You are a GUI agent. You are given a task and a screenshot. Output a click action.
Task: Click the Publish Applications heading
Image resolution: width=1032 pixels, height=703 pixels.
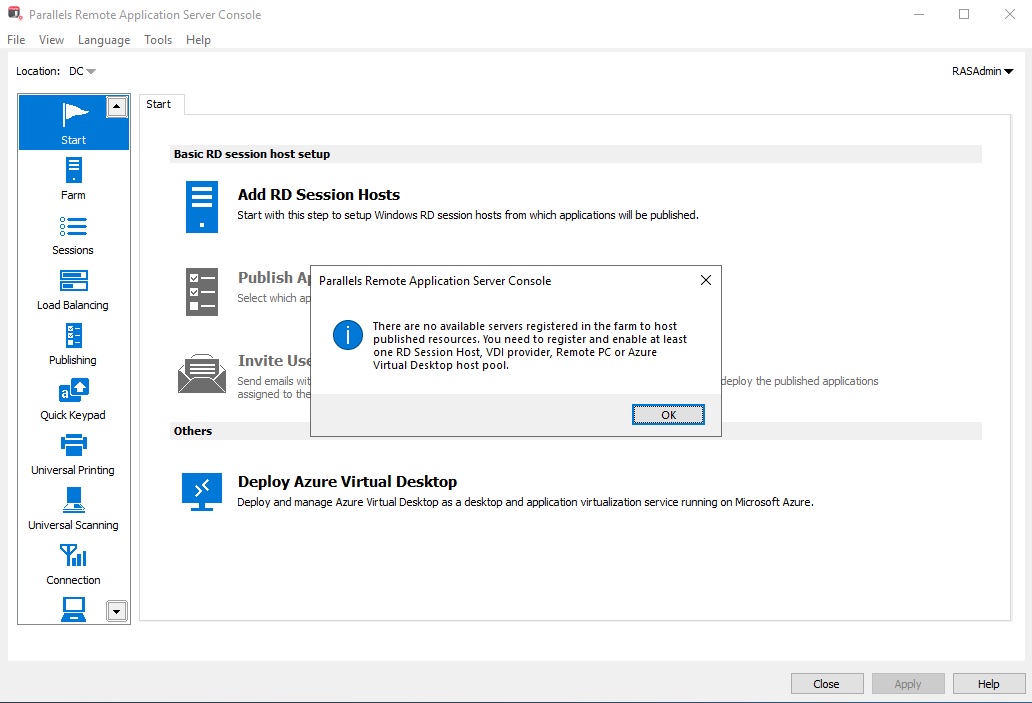[x=274, y=277]
